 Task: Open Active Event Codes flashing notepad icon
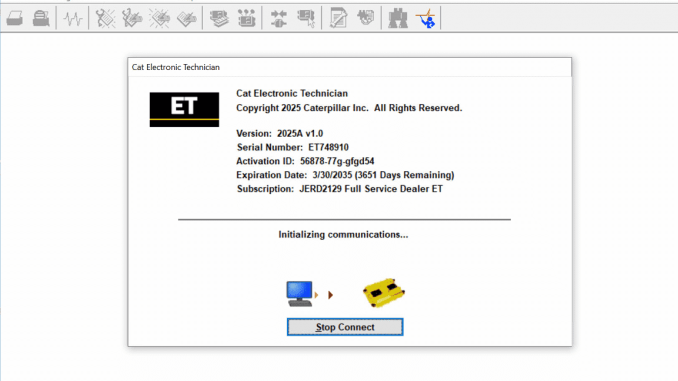click(160, 19)
